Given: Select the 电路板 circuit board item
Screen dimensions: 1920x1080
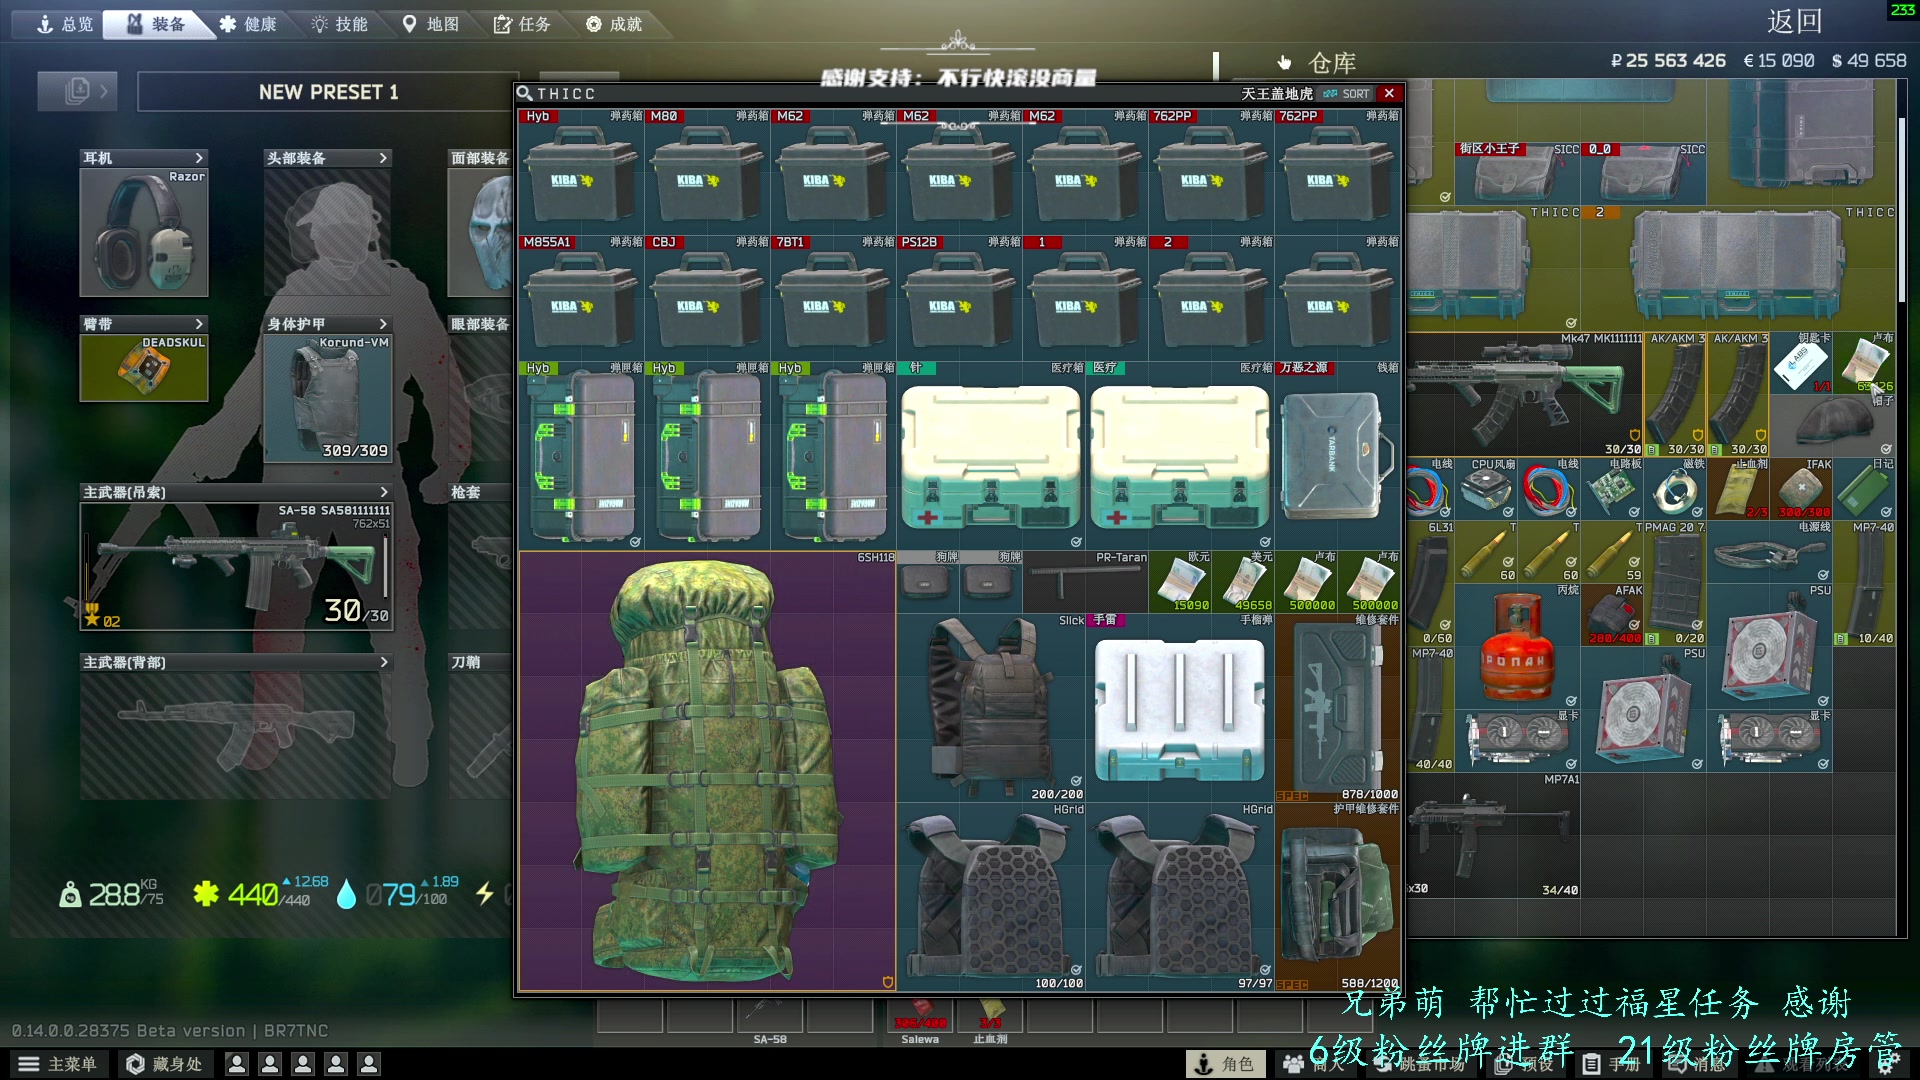Looking at the screenshot, I should tap(1613, 488).
